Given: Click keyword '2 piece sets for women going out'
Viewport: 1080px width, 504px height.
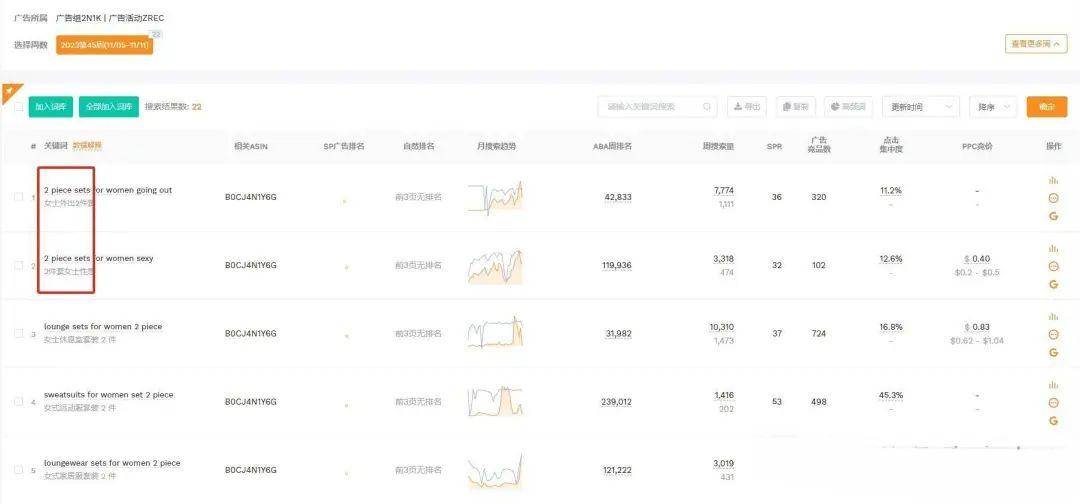Looking at the screenshot, I should pos(108,190).
